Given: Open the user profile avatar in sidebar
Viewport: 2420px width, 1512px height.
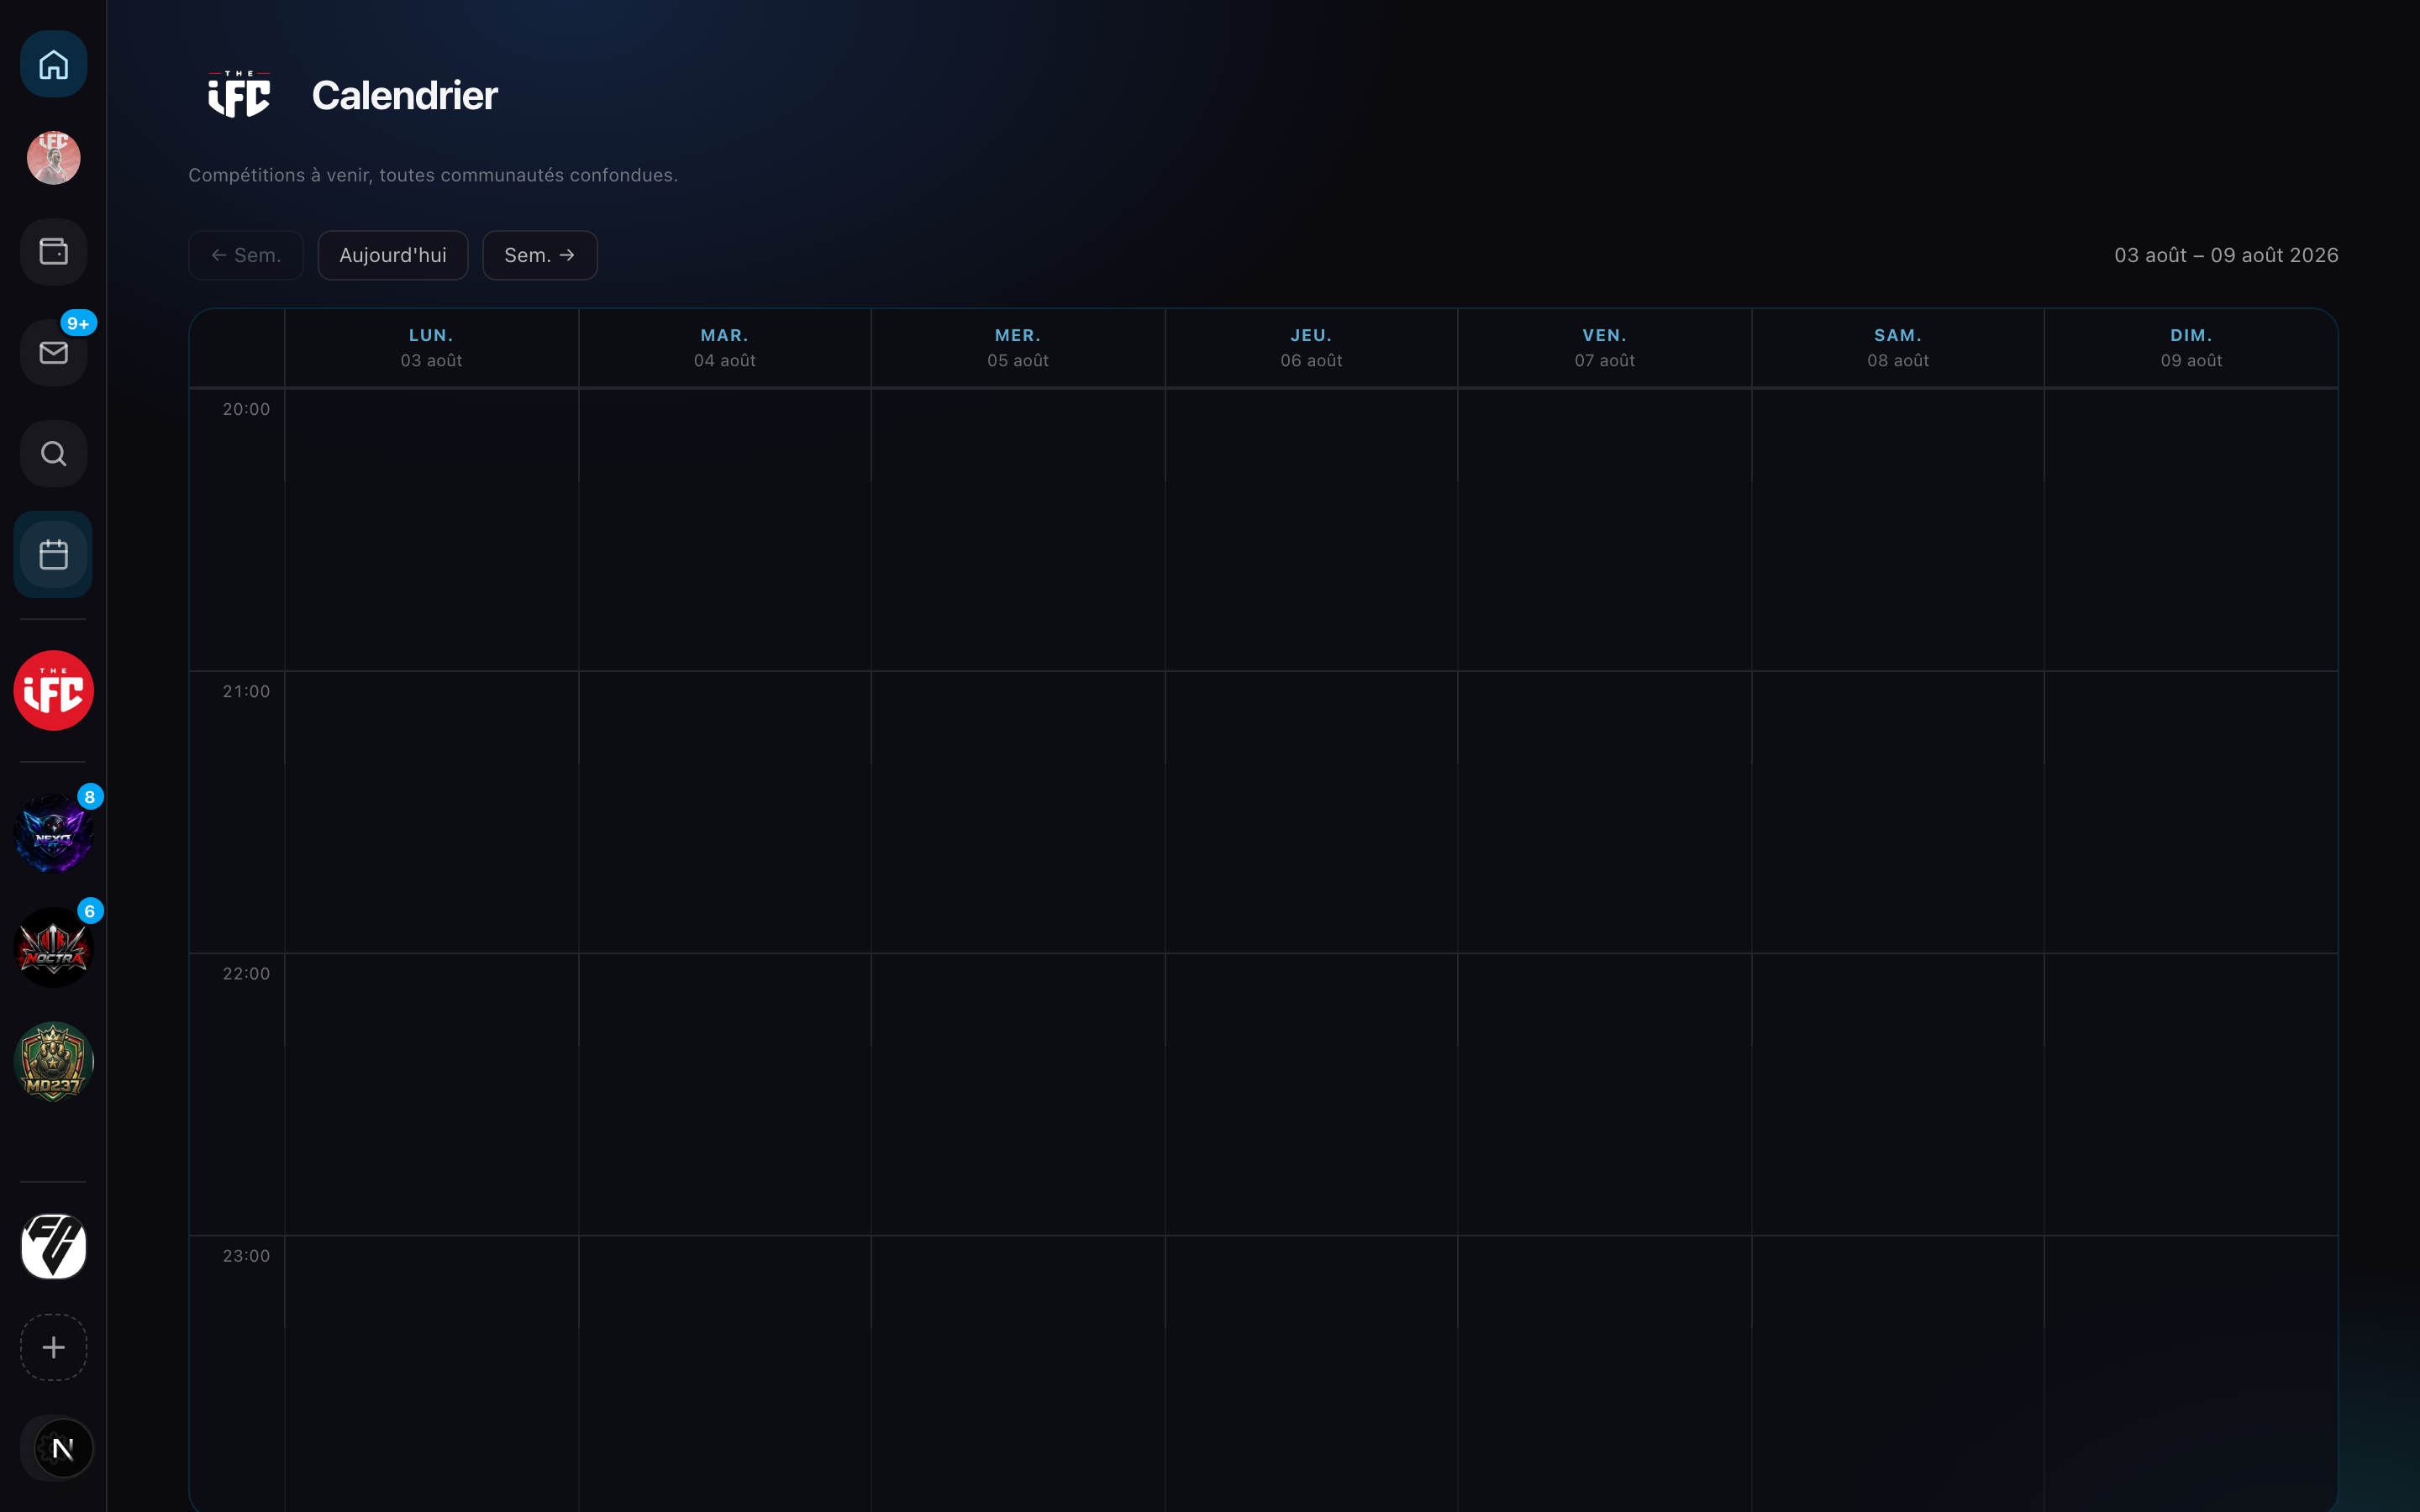Looking at the screenshot, I should [x=54, y=158].
